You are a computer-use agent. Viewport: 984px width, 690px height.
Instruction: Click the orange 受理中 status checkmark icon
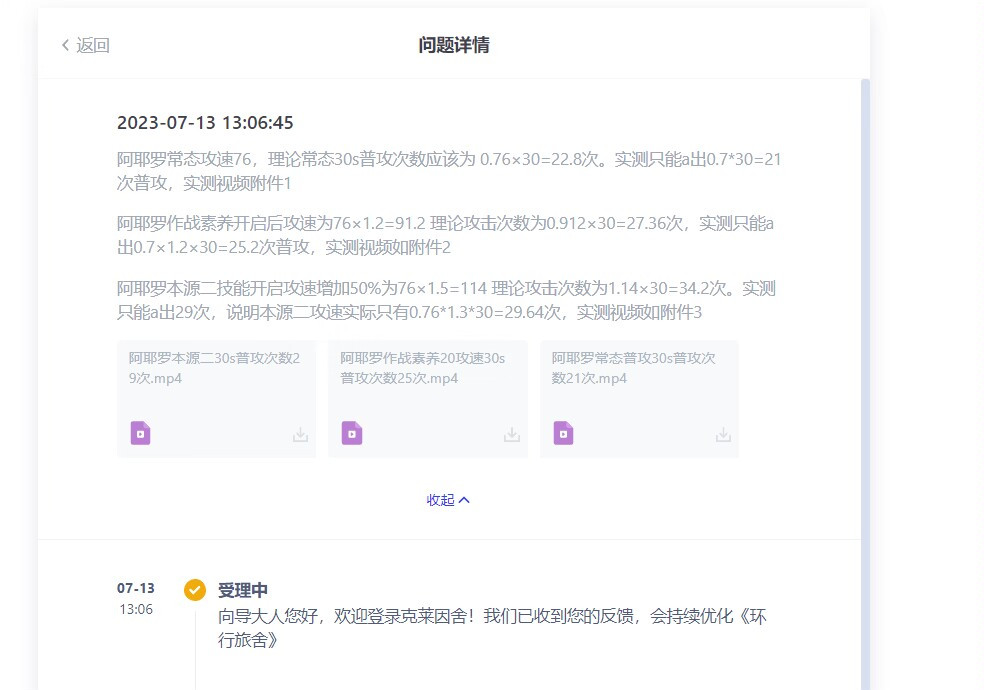pyautogui.click(x=195, y=590)
